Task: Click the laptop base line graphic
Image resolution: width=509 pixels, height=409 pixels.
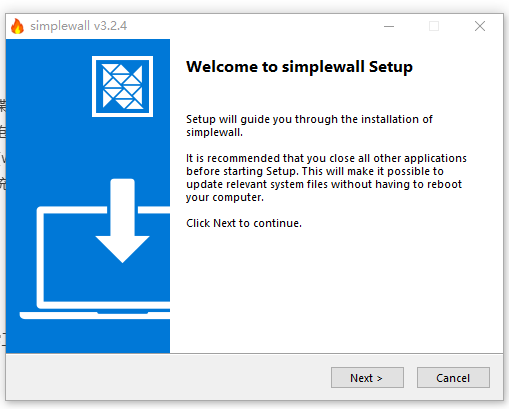Action: pyautogui.click(x=95, y=315)
